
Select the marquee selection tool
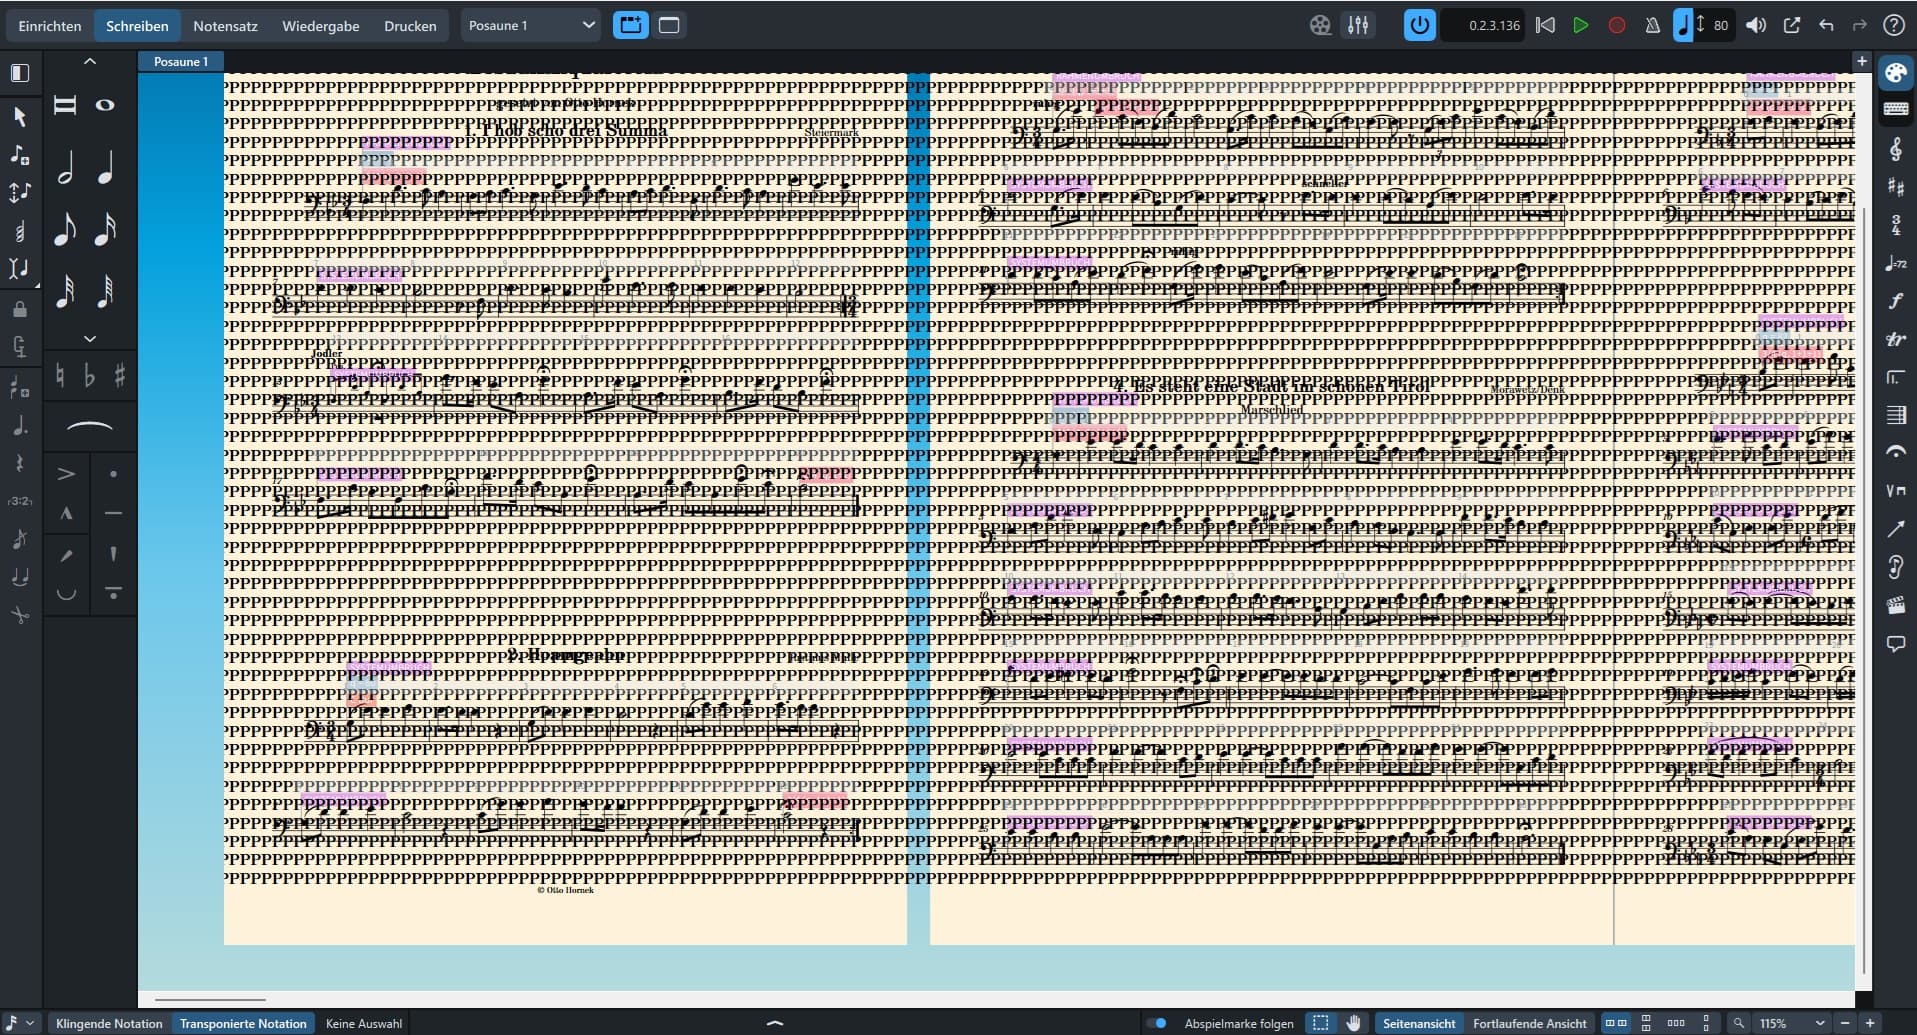[x=1321, y=1023]
